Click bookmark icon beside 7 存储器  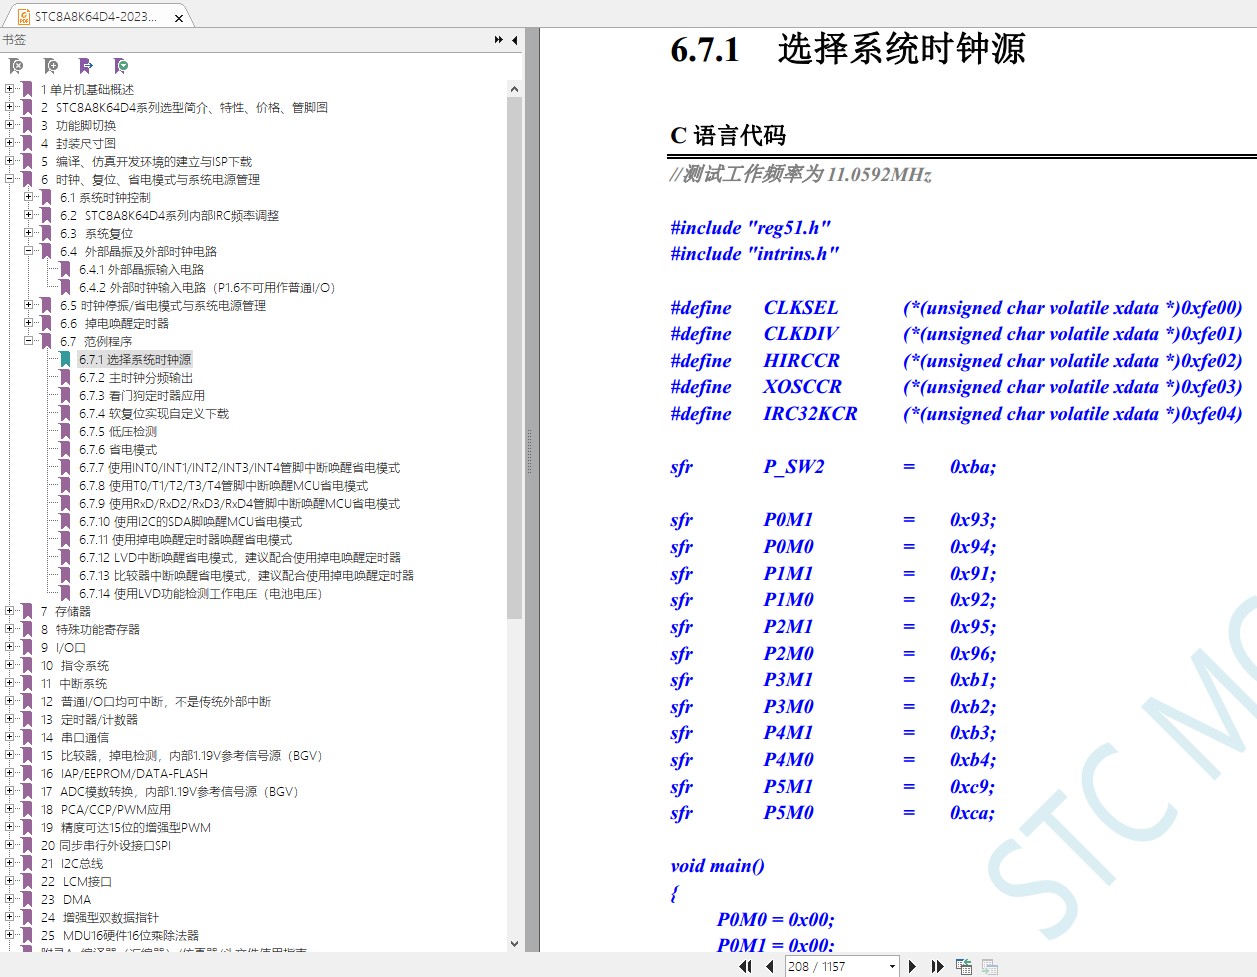(28, 611)
